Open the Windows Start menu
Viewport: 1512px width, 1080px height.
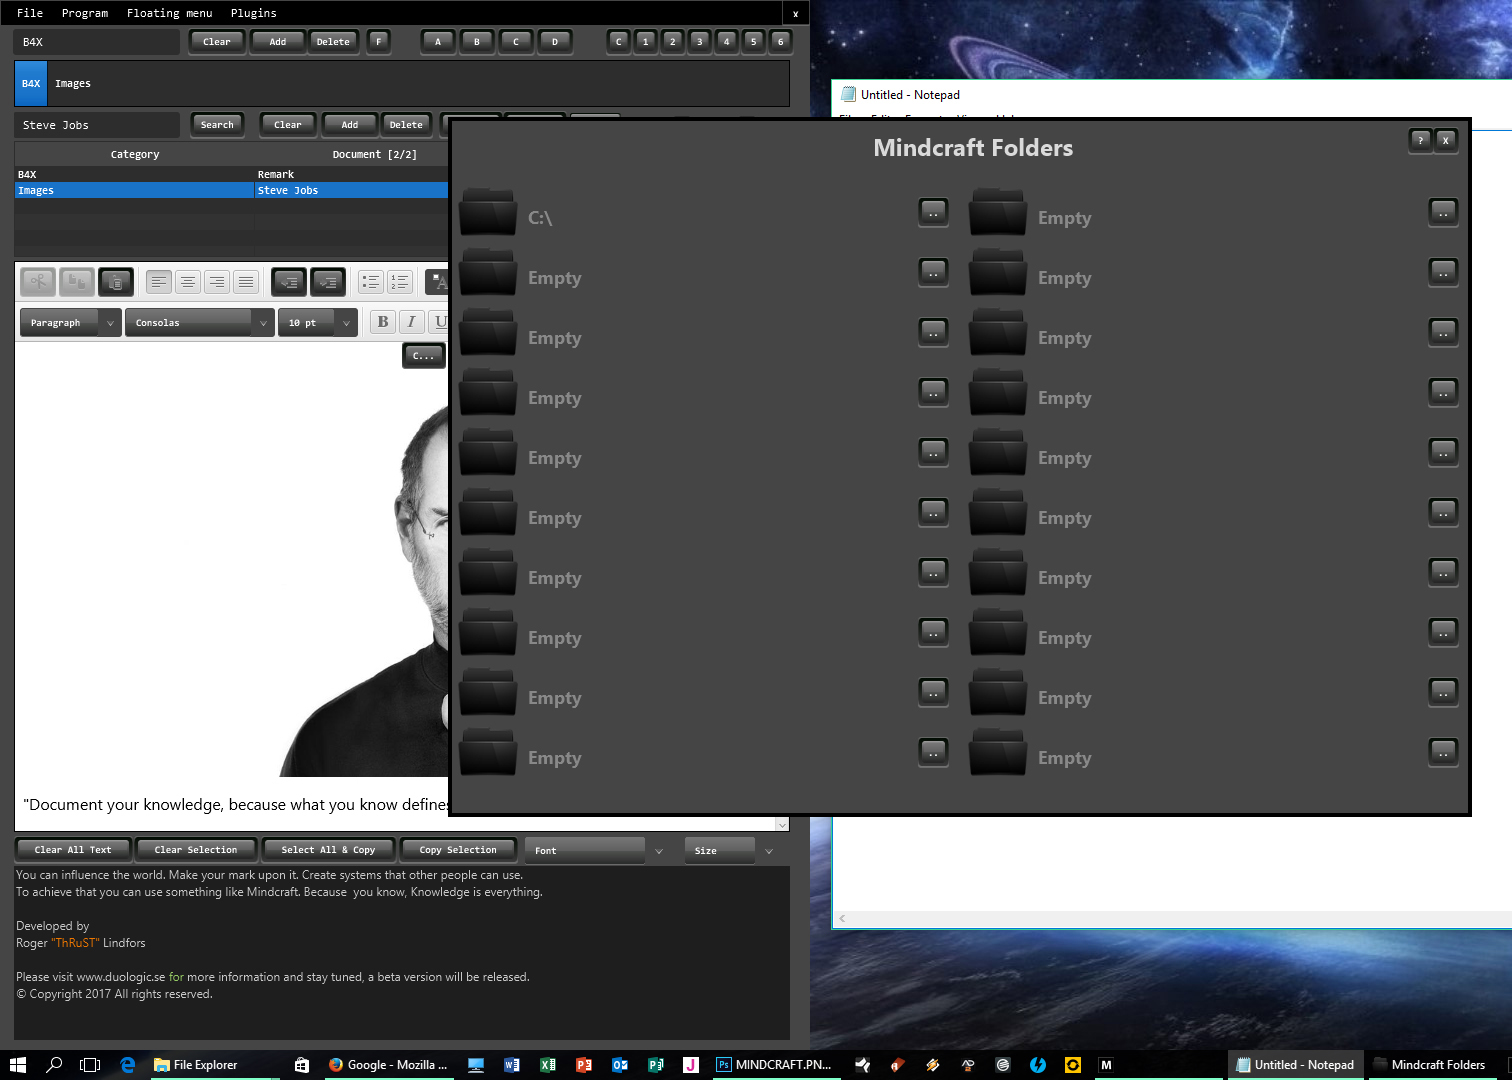pyautogui.click(x=17, y=1065)
